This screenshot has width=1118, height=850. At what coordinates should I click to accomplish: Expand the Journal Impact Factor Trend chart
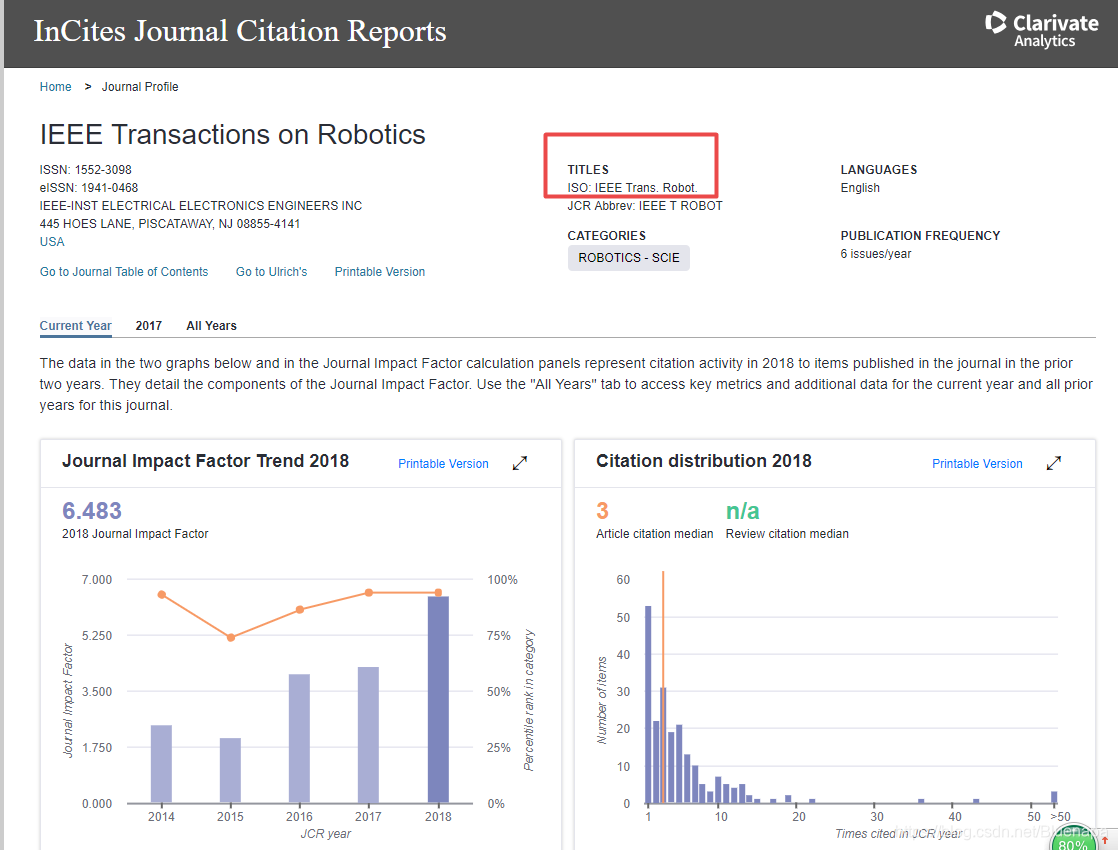(520, 464)
